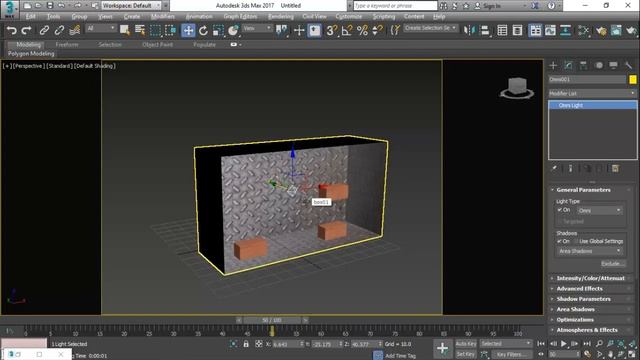Click the Rectangular Selection Region icon
This screenshot has width=640, height=360.
(x=156, y=30)
